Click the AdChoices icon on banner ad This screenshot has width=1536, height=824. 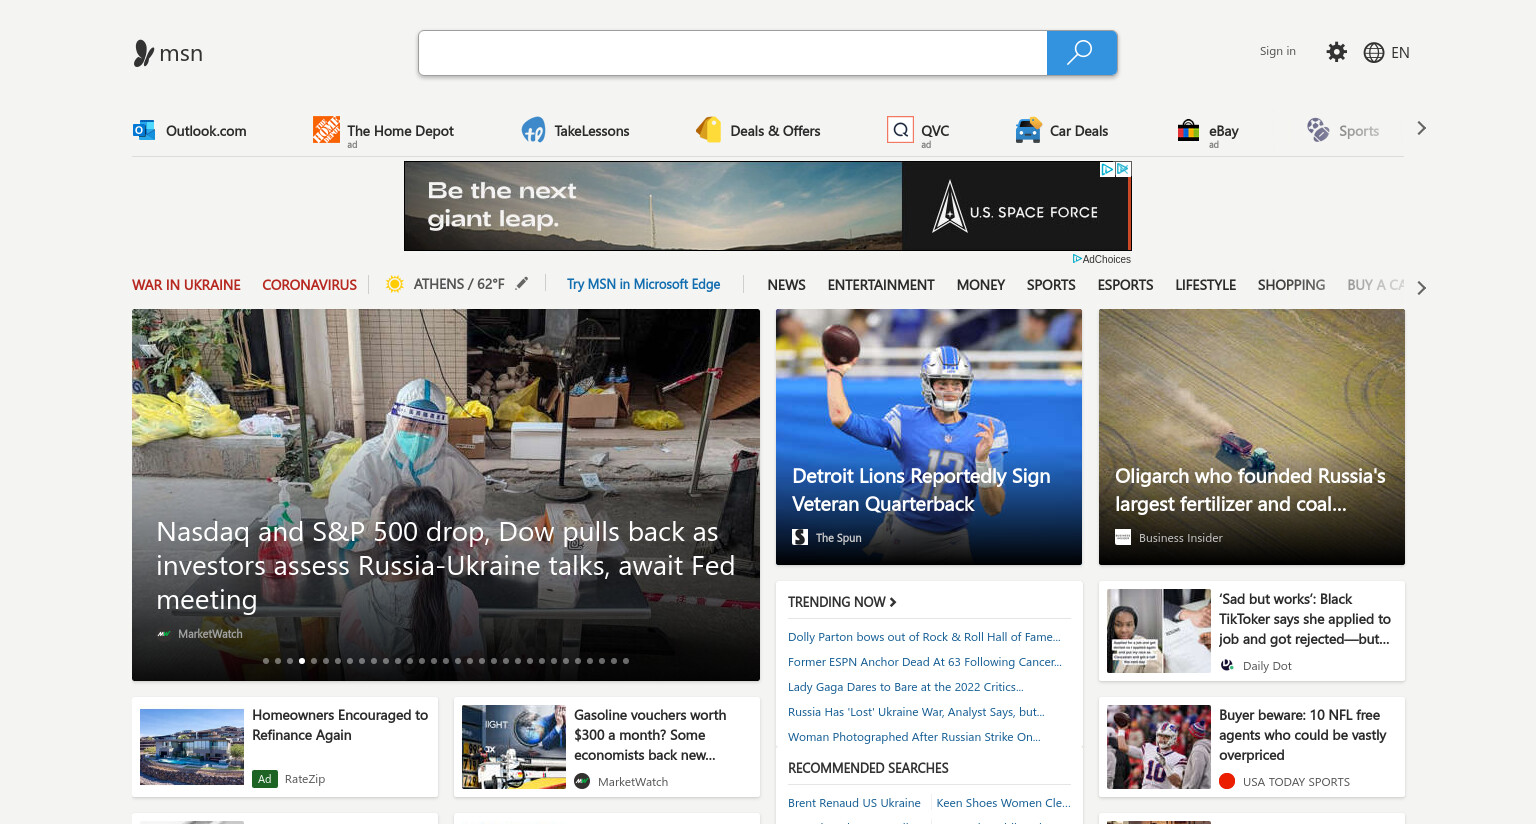pyautogui.click(x=1107, y=169)
